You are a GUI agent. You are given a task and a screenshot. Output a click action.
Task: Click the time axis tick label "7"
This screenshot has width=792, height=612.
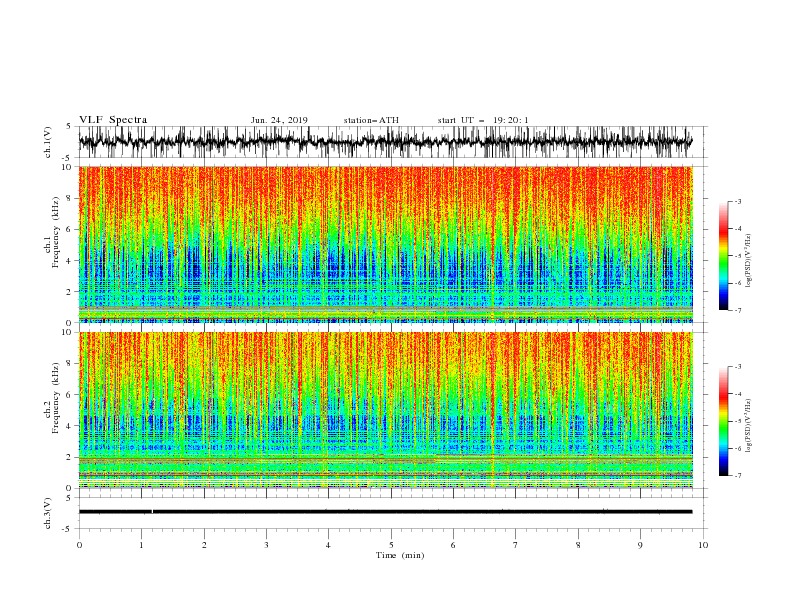point(516,545)
